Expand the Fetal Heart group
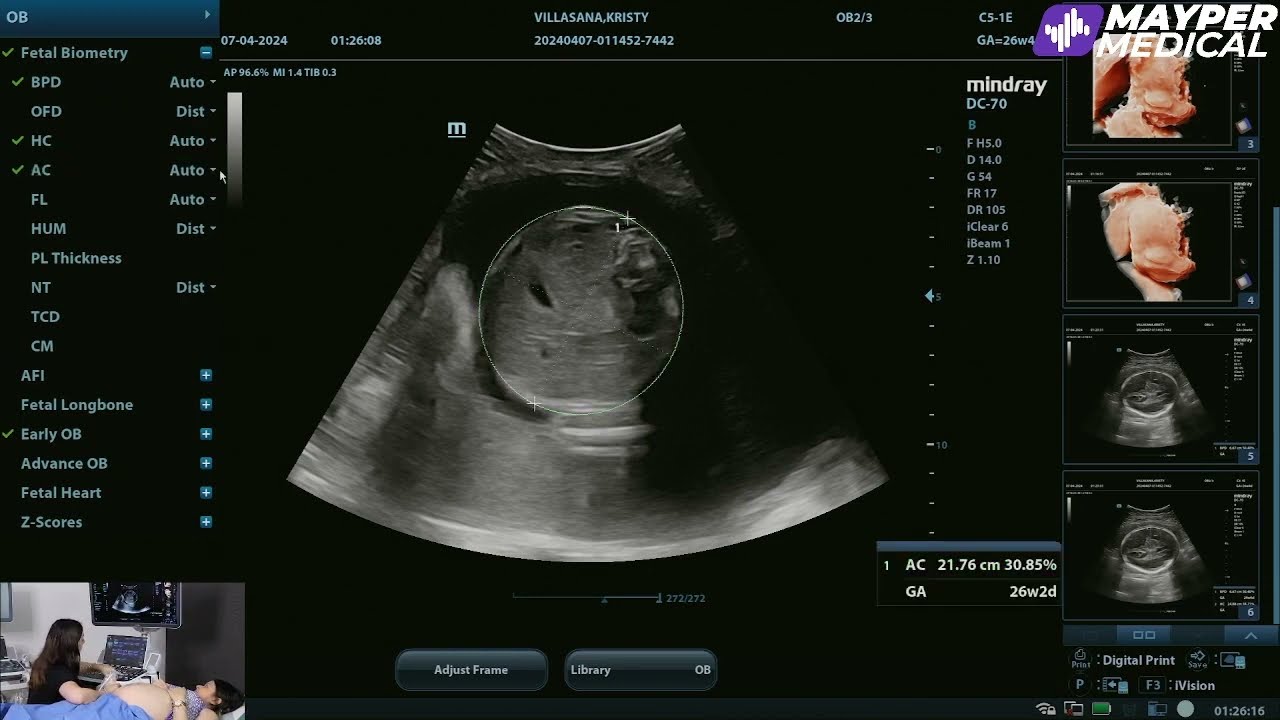This screenshot has height=720, width=1280. [x=206, y=492]
